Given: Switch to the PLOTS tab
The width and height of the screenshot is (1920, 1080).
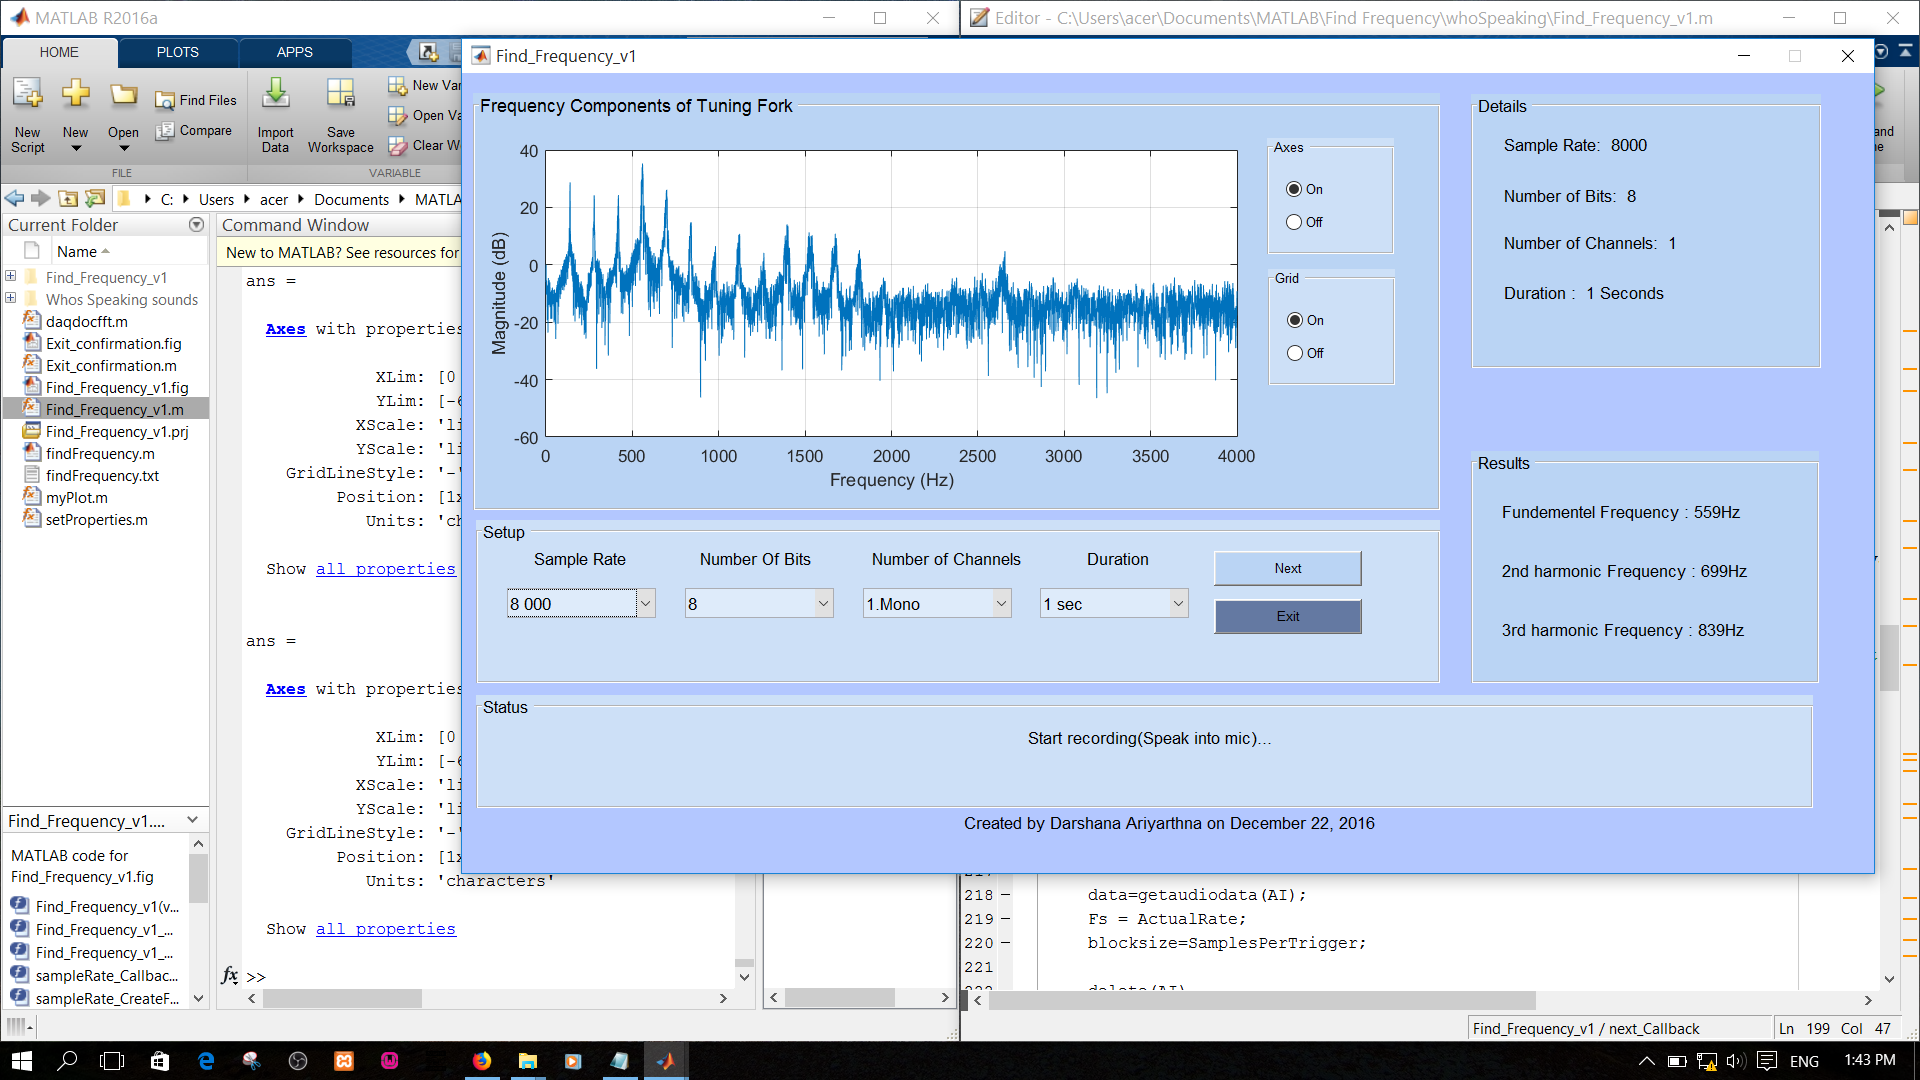Looking at the screenshot, I should (177, 52).
